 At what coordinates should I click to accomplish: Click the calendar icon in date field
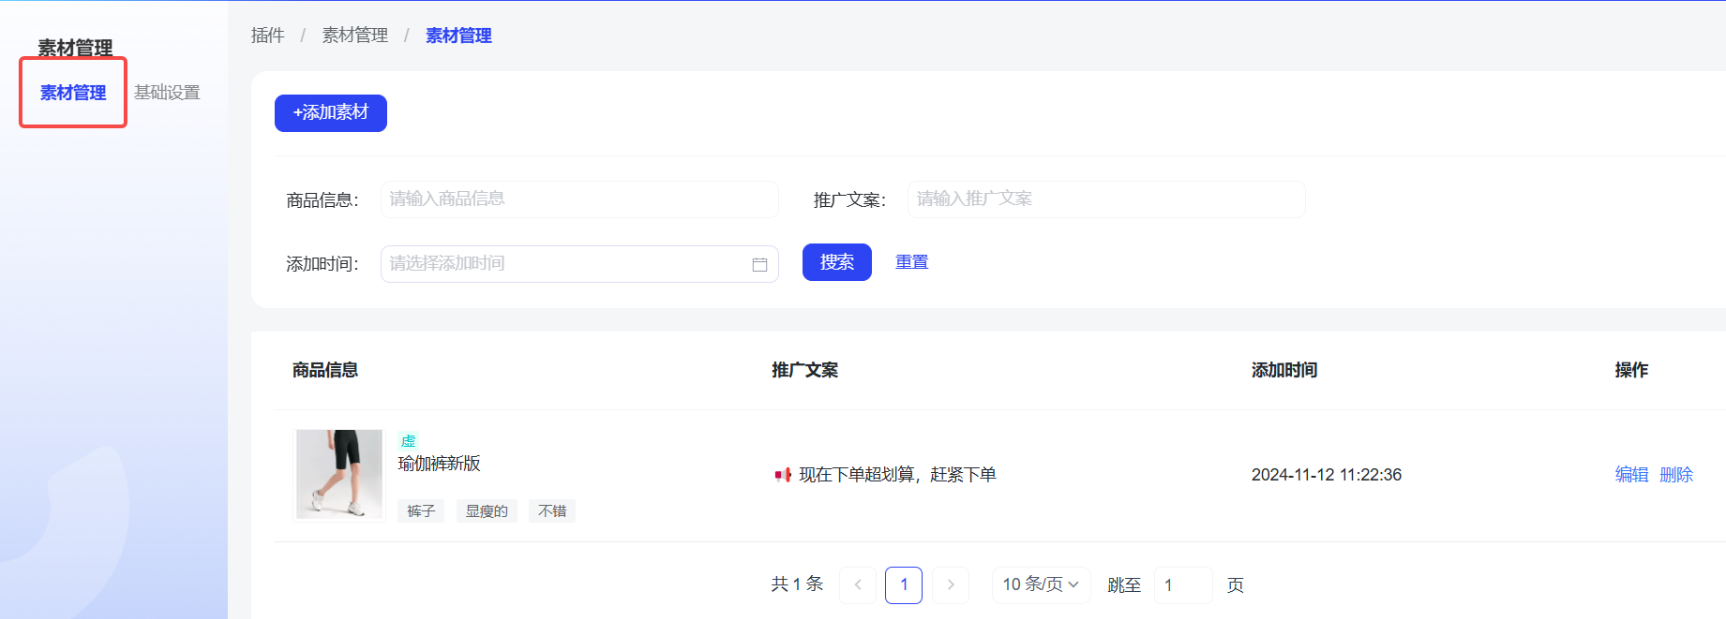click(759, 264)
